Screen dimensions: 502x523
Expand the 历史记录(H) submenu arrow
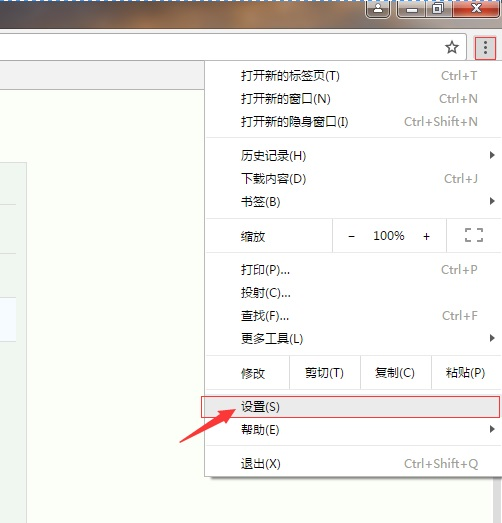(492, 155)
